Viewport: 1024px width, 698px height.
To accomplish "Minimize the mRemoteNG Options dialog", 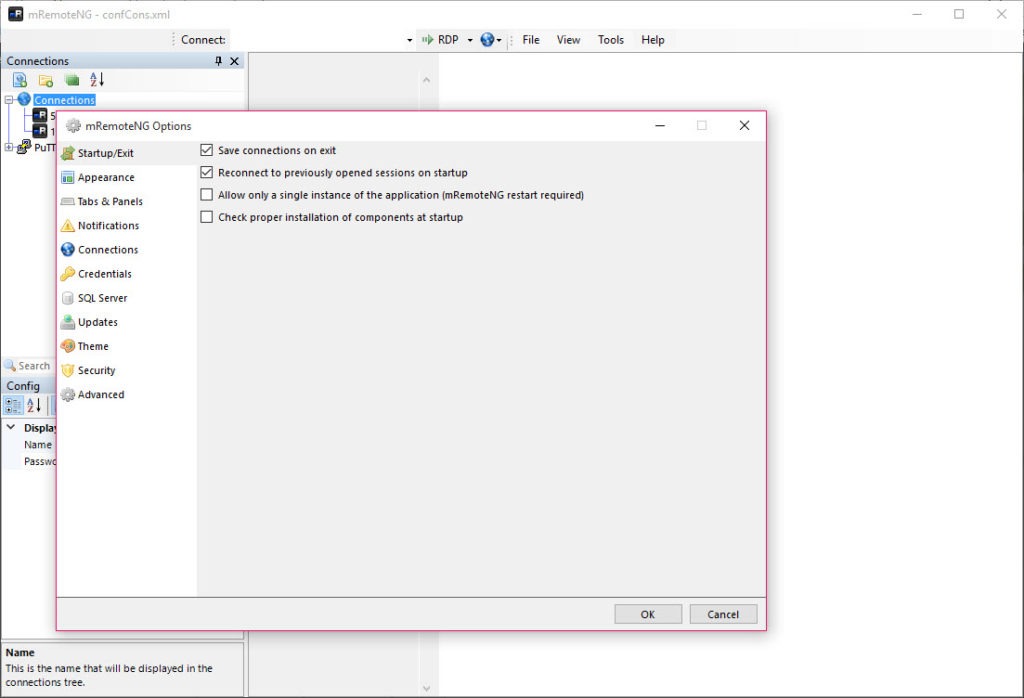I will pos(660,125).
